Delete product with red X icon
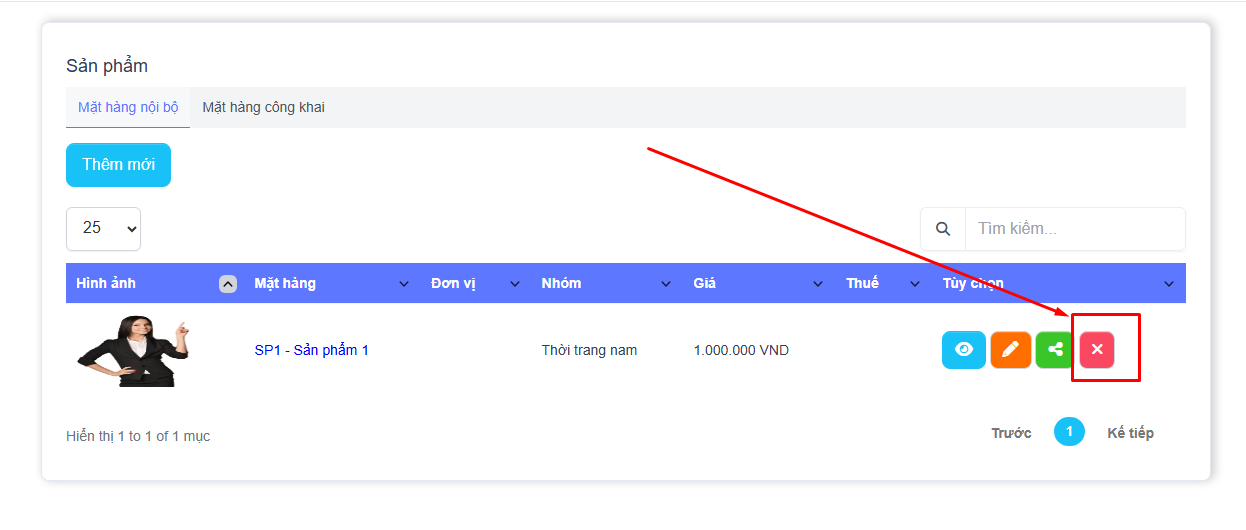The height and width of the screenshot is (530, 1246). coord(1097,349)
